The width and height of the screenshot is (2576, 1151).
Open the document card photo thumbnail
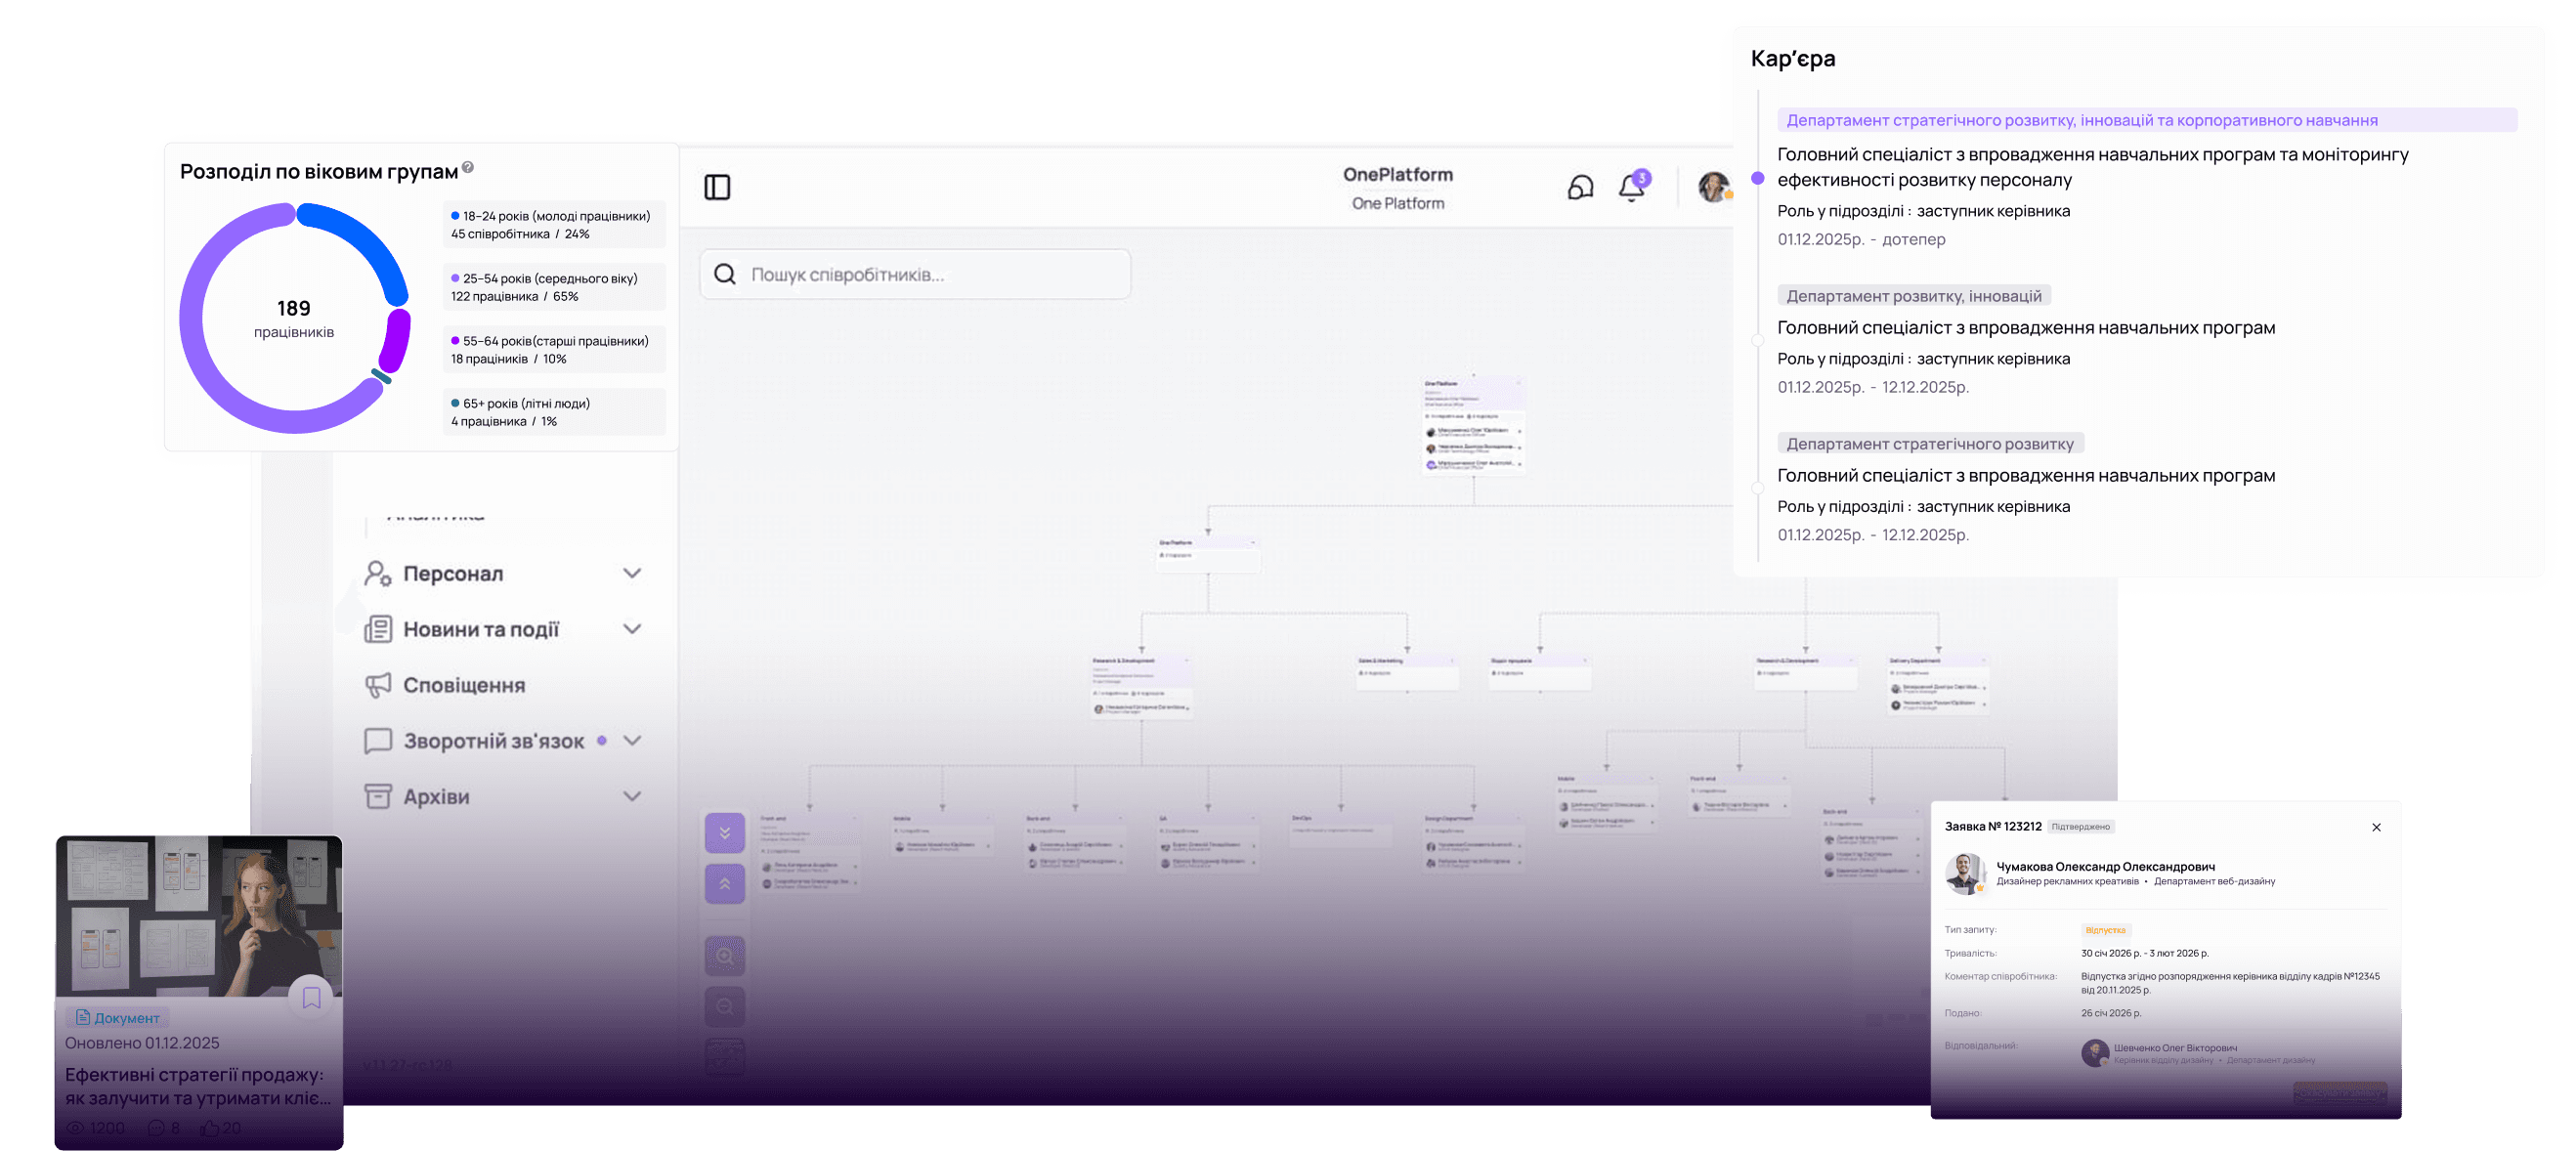click(199, 916)
